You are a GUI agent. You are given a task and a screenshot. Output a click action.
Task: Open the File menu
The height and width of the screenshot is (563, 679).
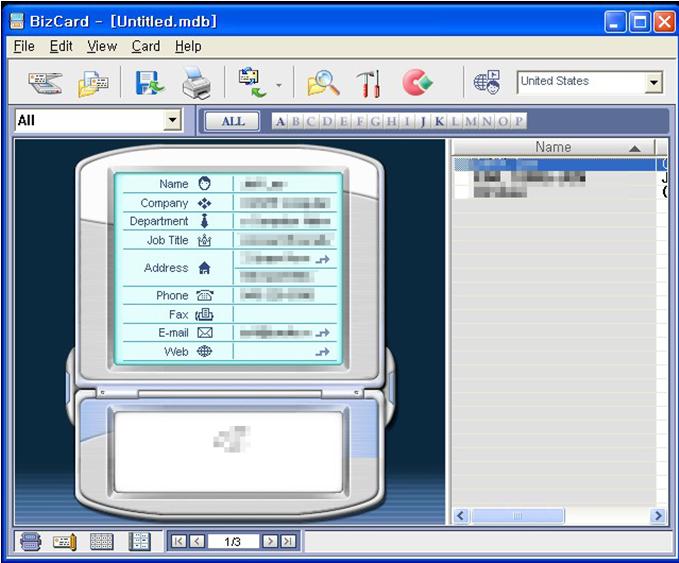(x=24, y=46)
